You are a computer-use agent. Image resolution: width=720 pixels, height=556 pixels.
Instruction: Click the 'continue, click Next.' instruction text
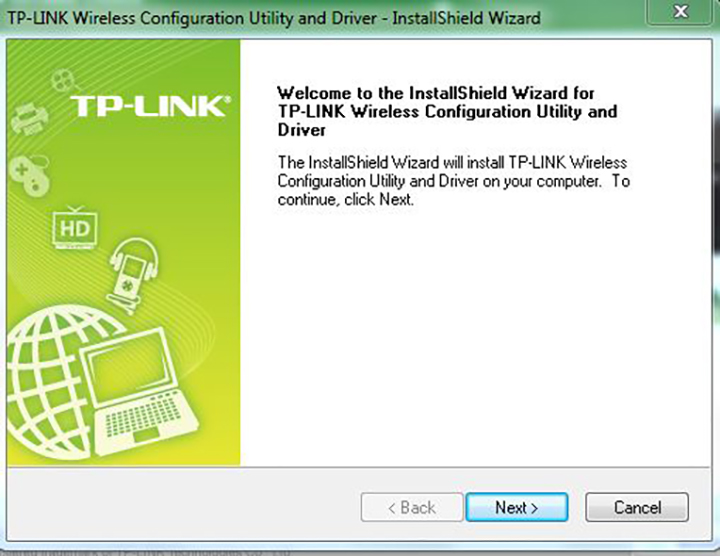(x=346, y=200)
